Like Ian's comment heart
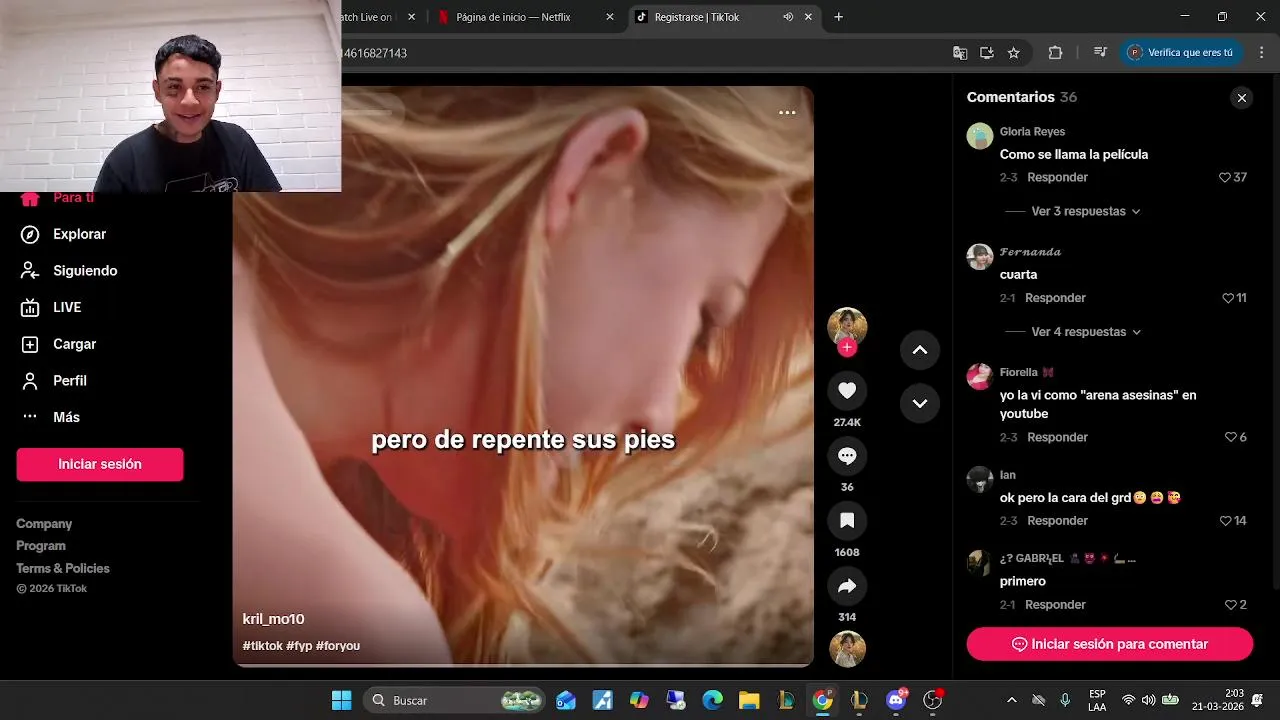This screenshot has height=720, width=1280. 1225,521
